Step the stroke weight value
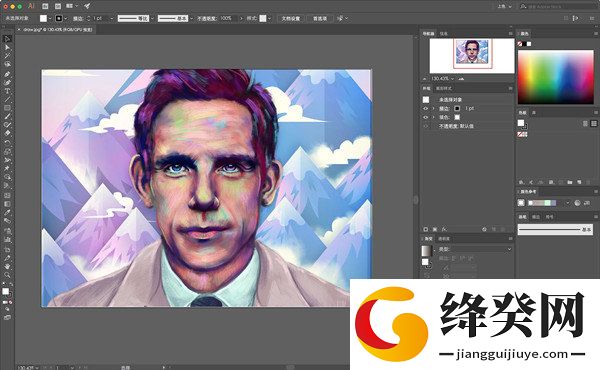Image resolution: width=600 pixels, height=370 pixels. [x=89, y=18]
